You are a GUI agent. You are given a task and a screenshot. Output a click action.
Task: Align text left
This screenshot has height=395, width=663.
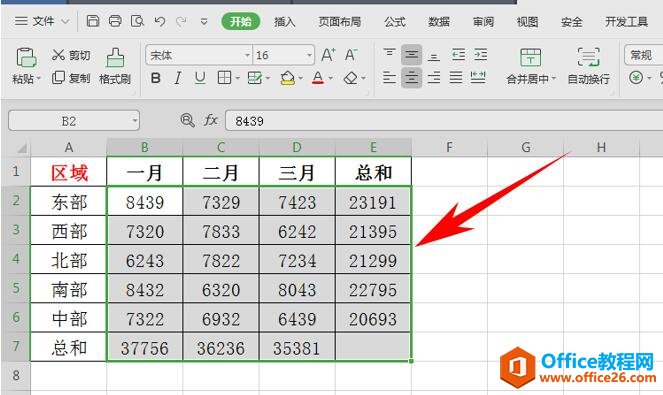click(x=389, y=77)
